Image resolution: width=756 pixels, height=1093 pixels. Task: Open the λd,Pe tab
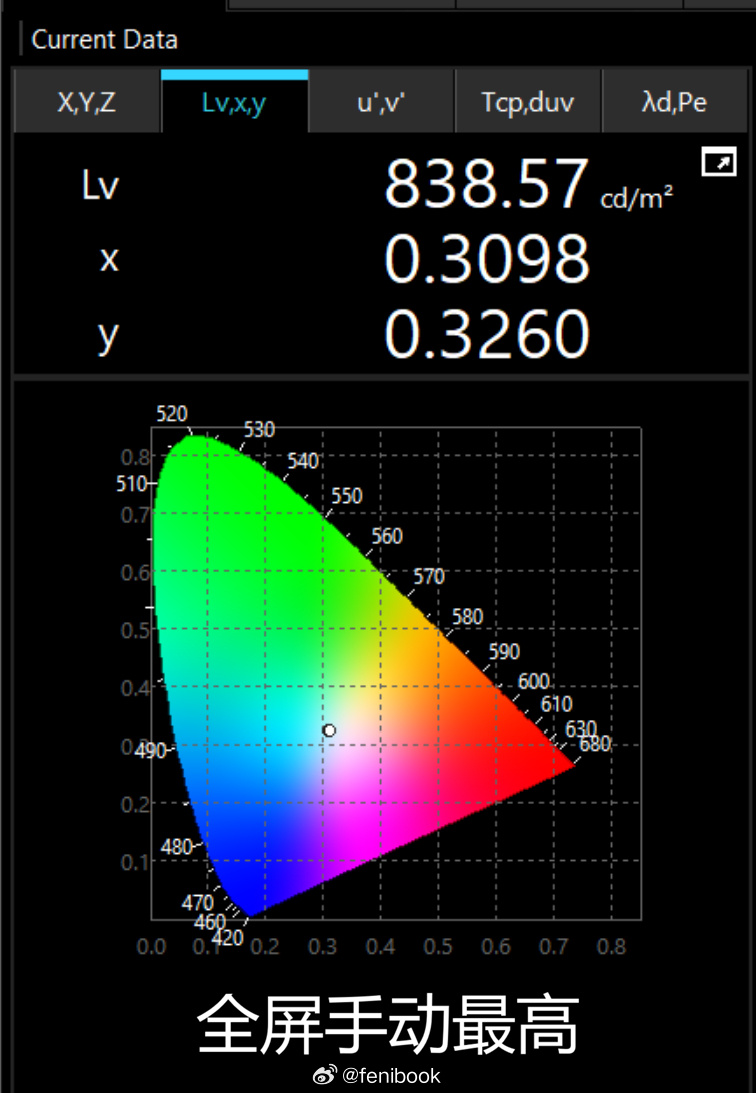674,102
